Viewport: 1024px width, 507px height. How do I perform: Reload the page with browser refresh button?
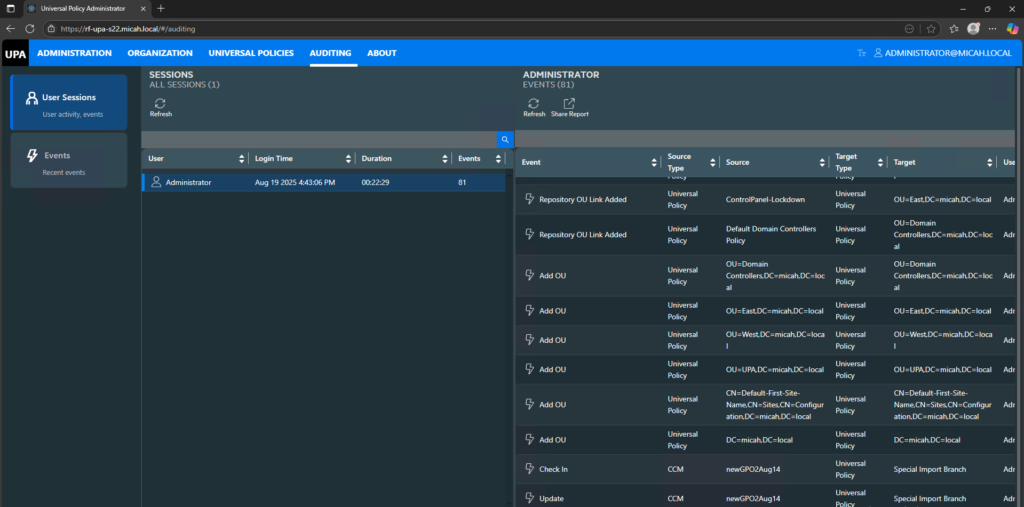[x=30, y=29]
